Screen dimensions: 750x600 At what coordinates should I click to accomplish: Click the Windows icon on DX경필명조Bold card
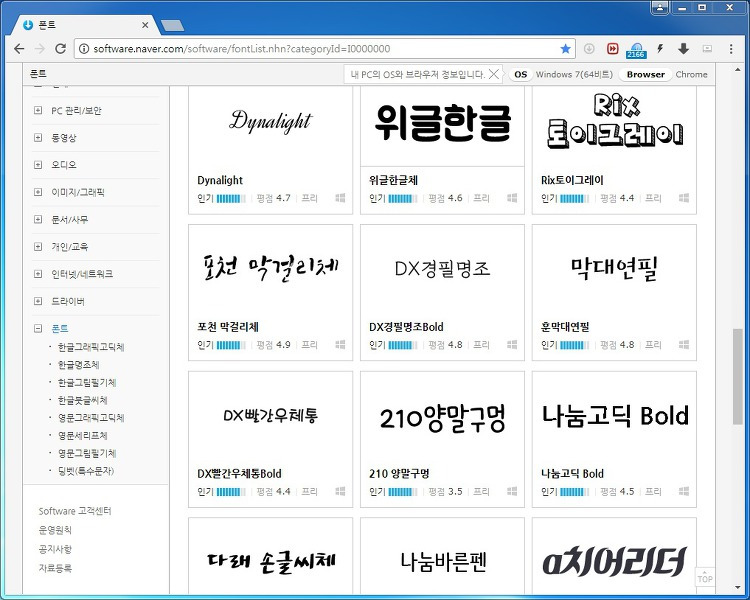[512, 344]
